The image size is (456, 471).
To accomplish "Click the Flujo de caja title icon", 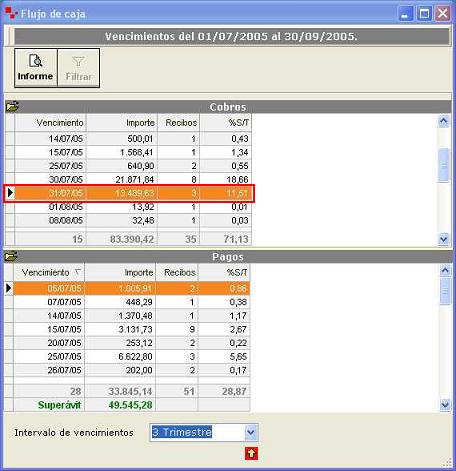I will click(11, 13).
